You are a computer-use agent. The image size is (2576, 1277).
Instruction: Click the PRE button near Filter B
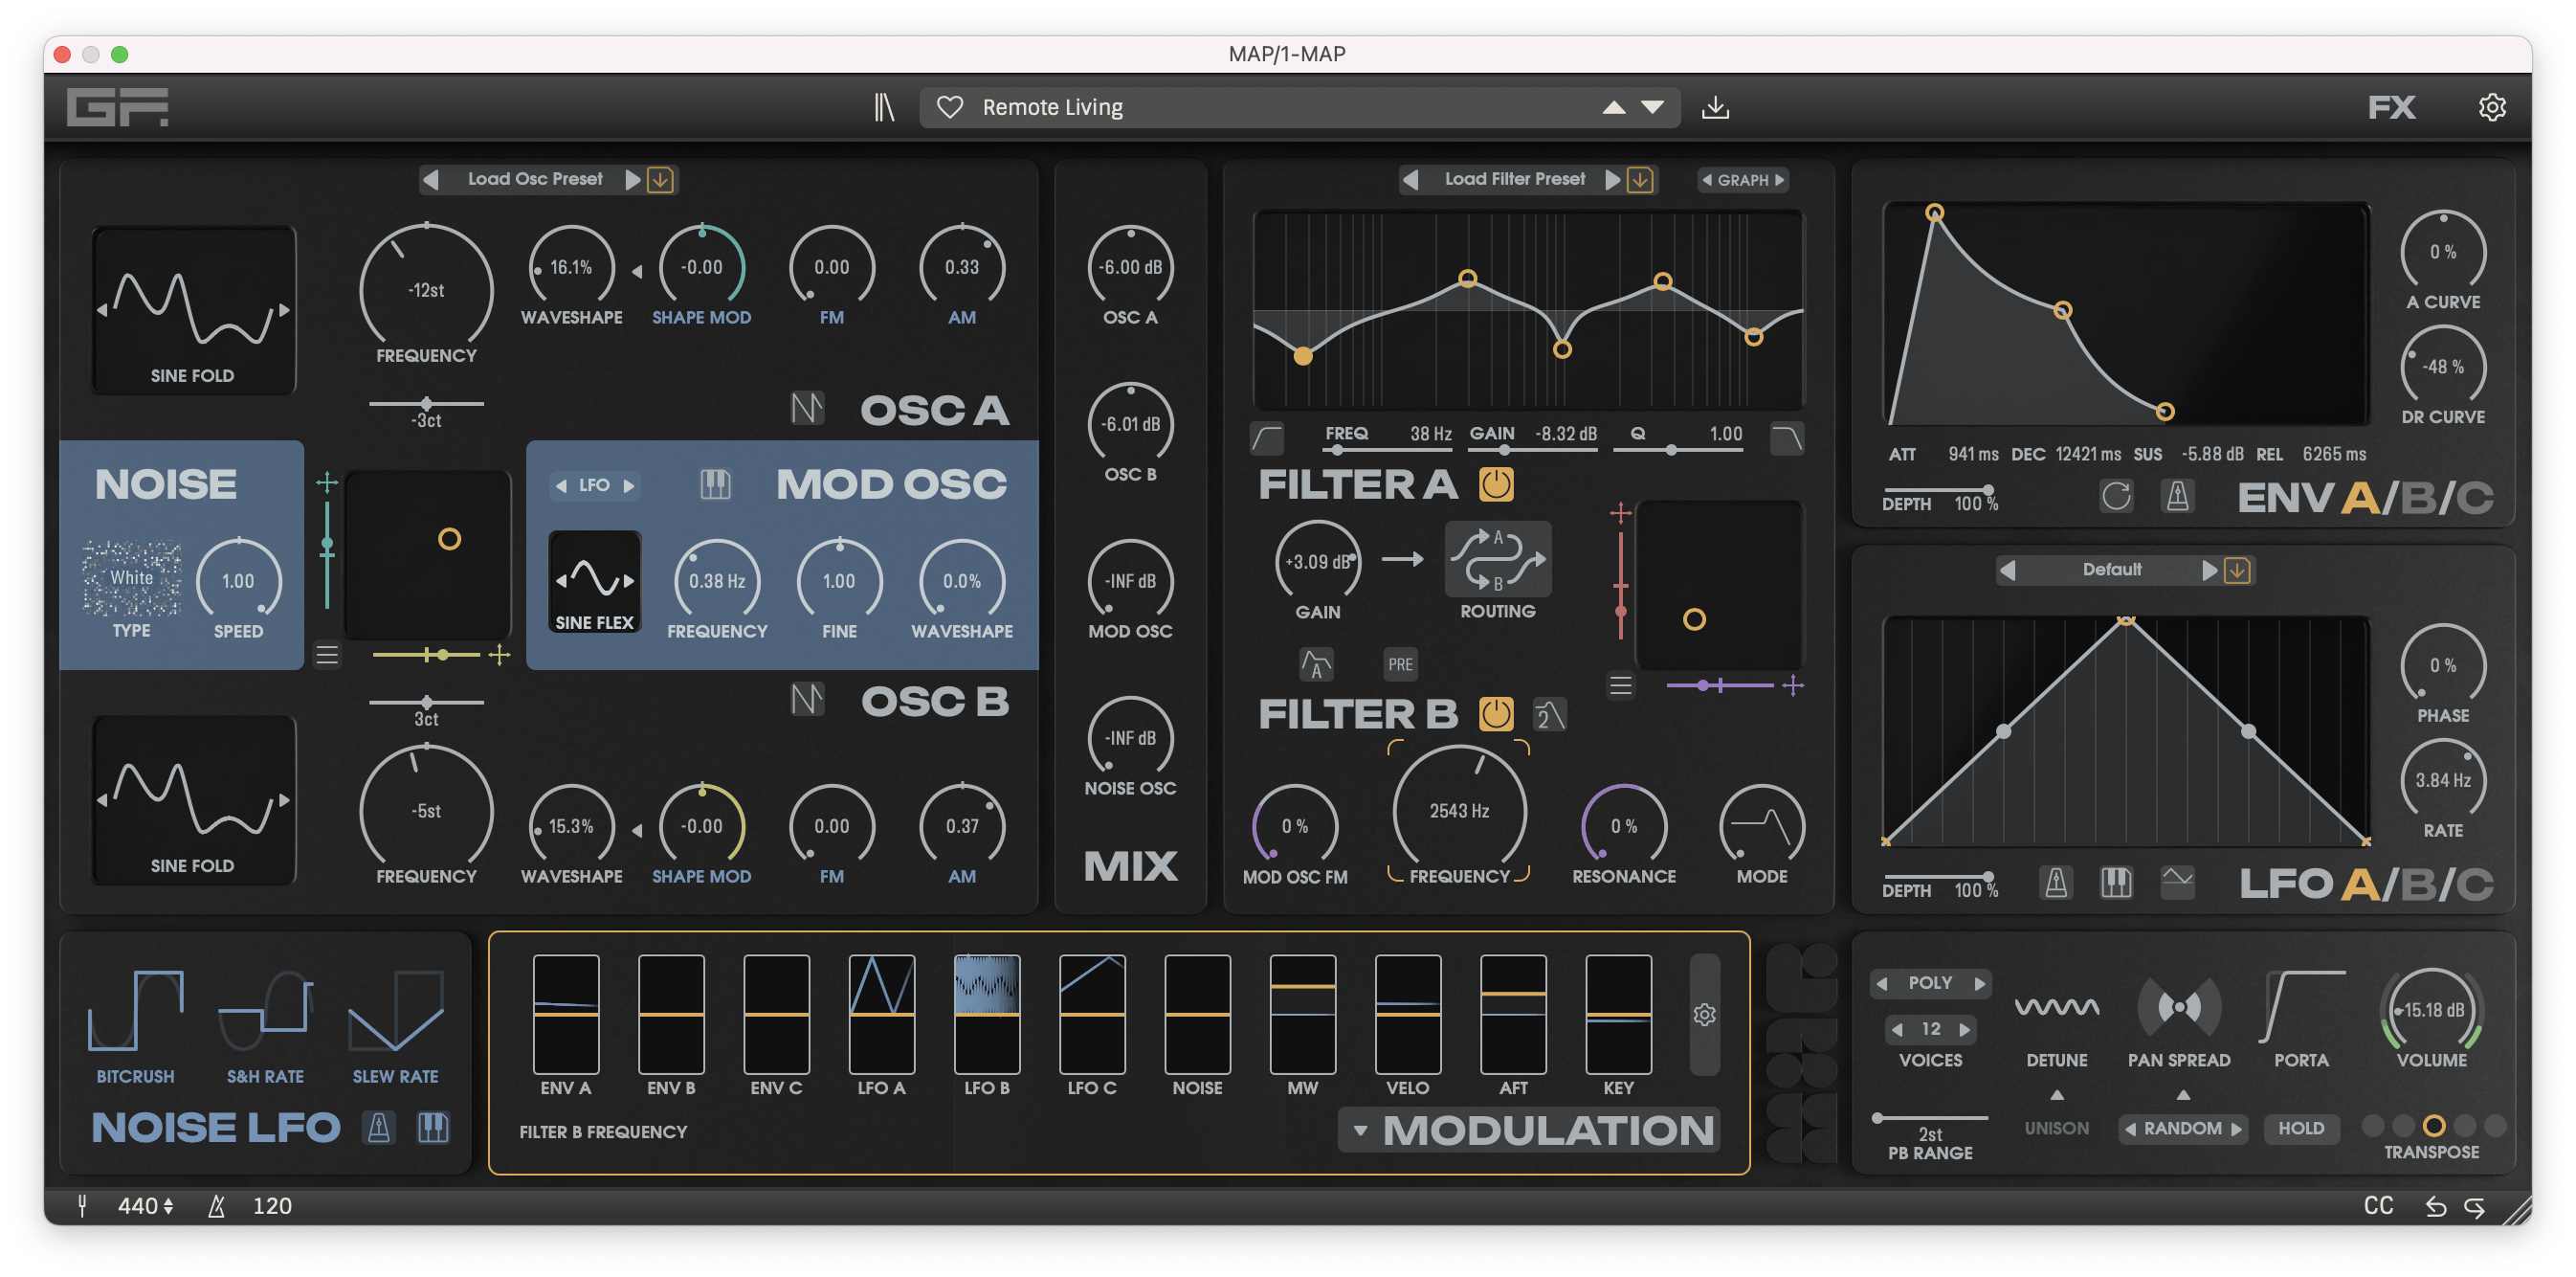(1400, 664)
